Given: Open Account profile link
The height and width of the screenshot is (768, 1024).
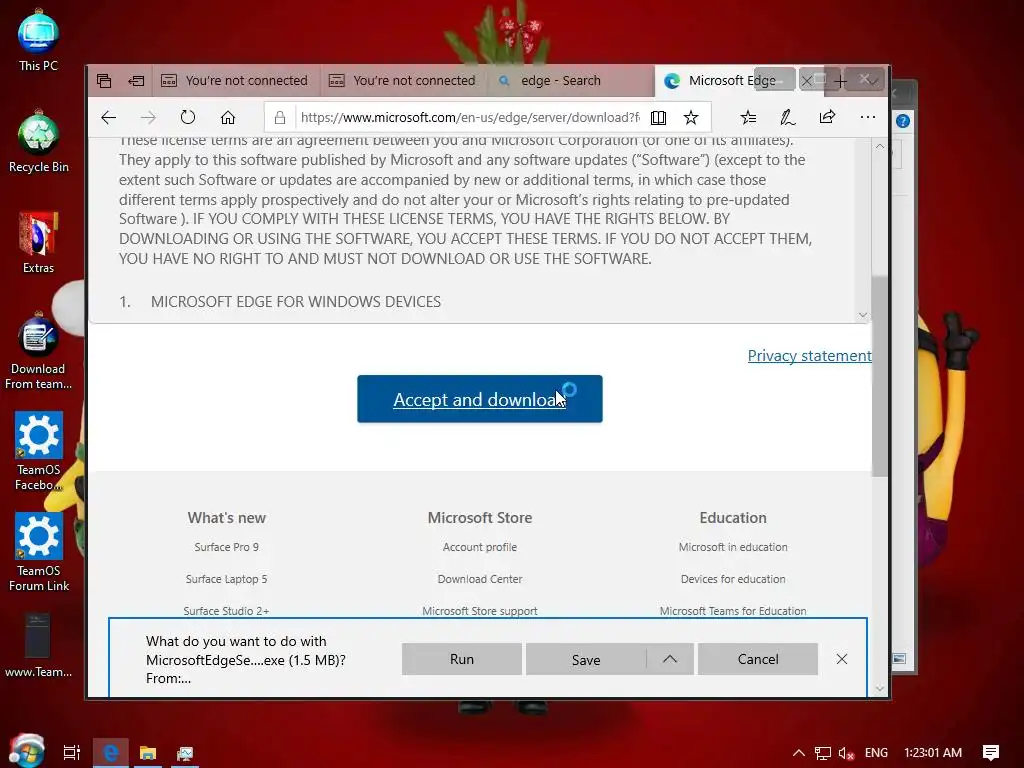Looking at the screenshot, I should click(x=480, y=547).
